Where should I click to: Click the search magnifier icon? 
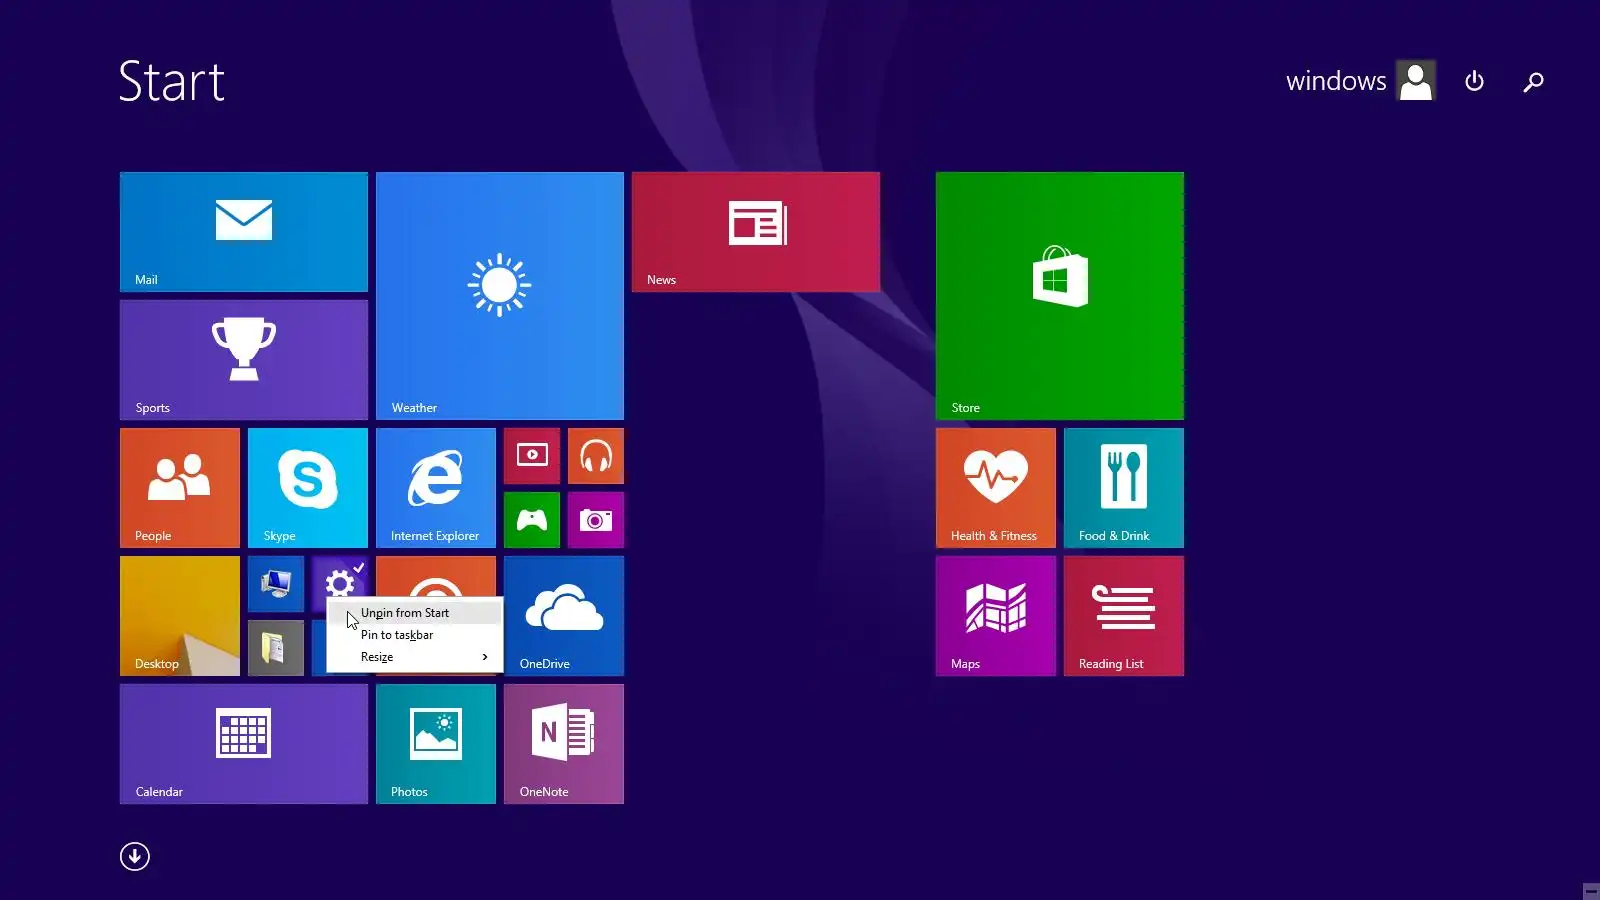(1533, 81)
